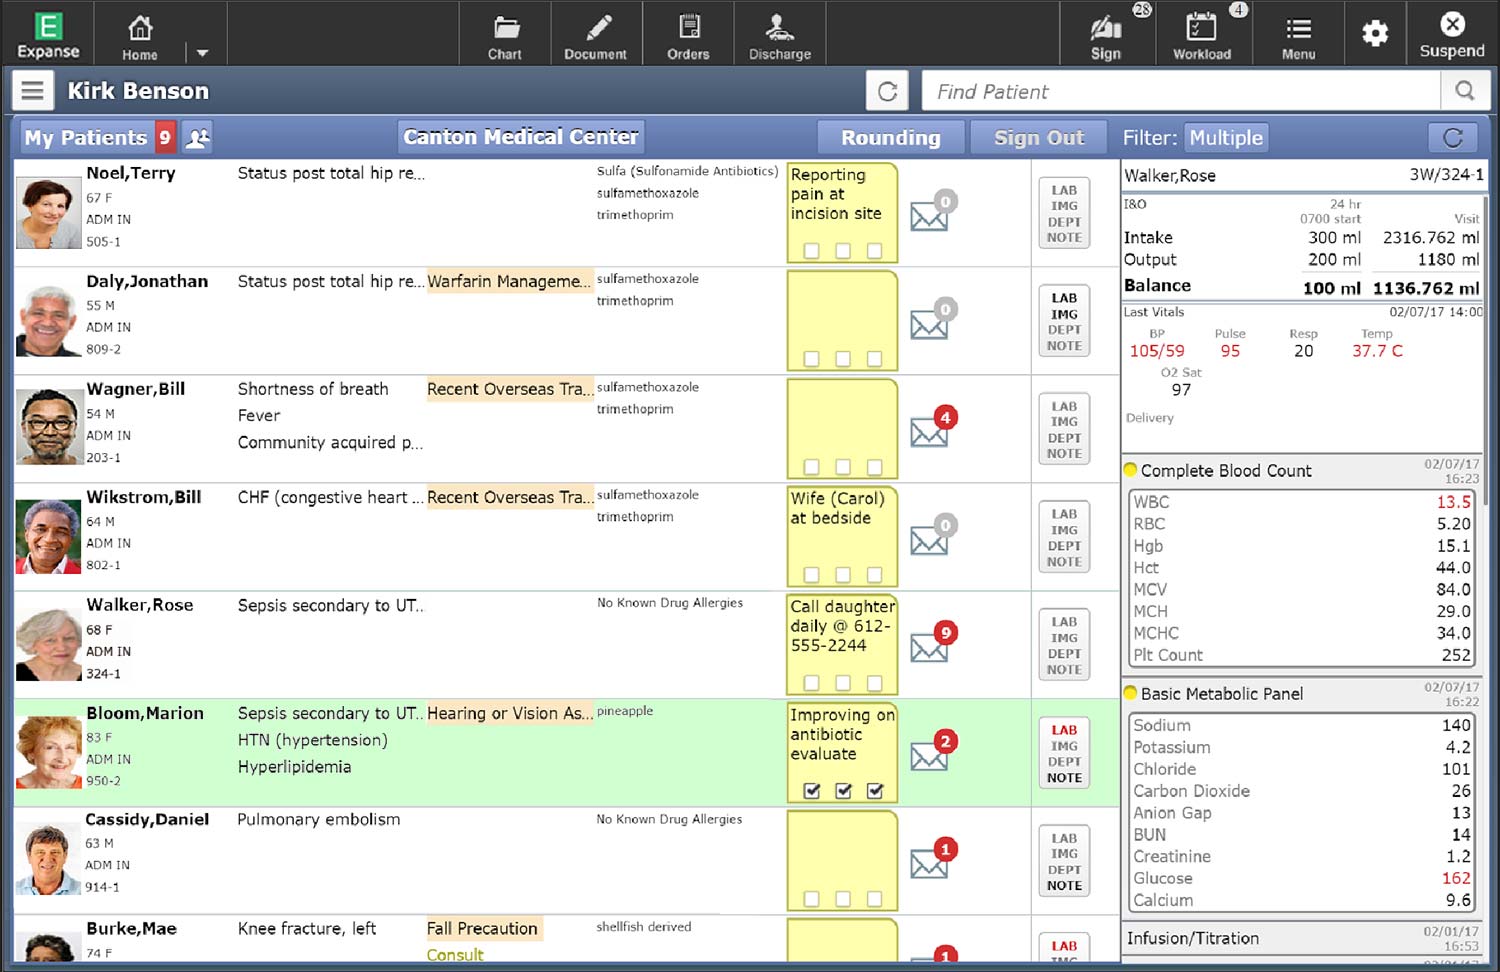The height and width of the screenshot is (972, 1500).
Task: Select patient name Cassidy,Daniel
Action: coord(147,819)
